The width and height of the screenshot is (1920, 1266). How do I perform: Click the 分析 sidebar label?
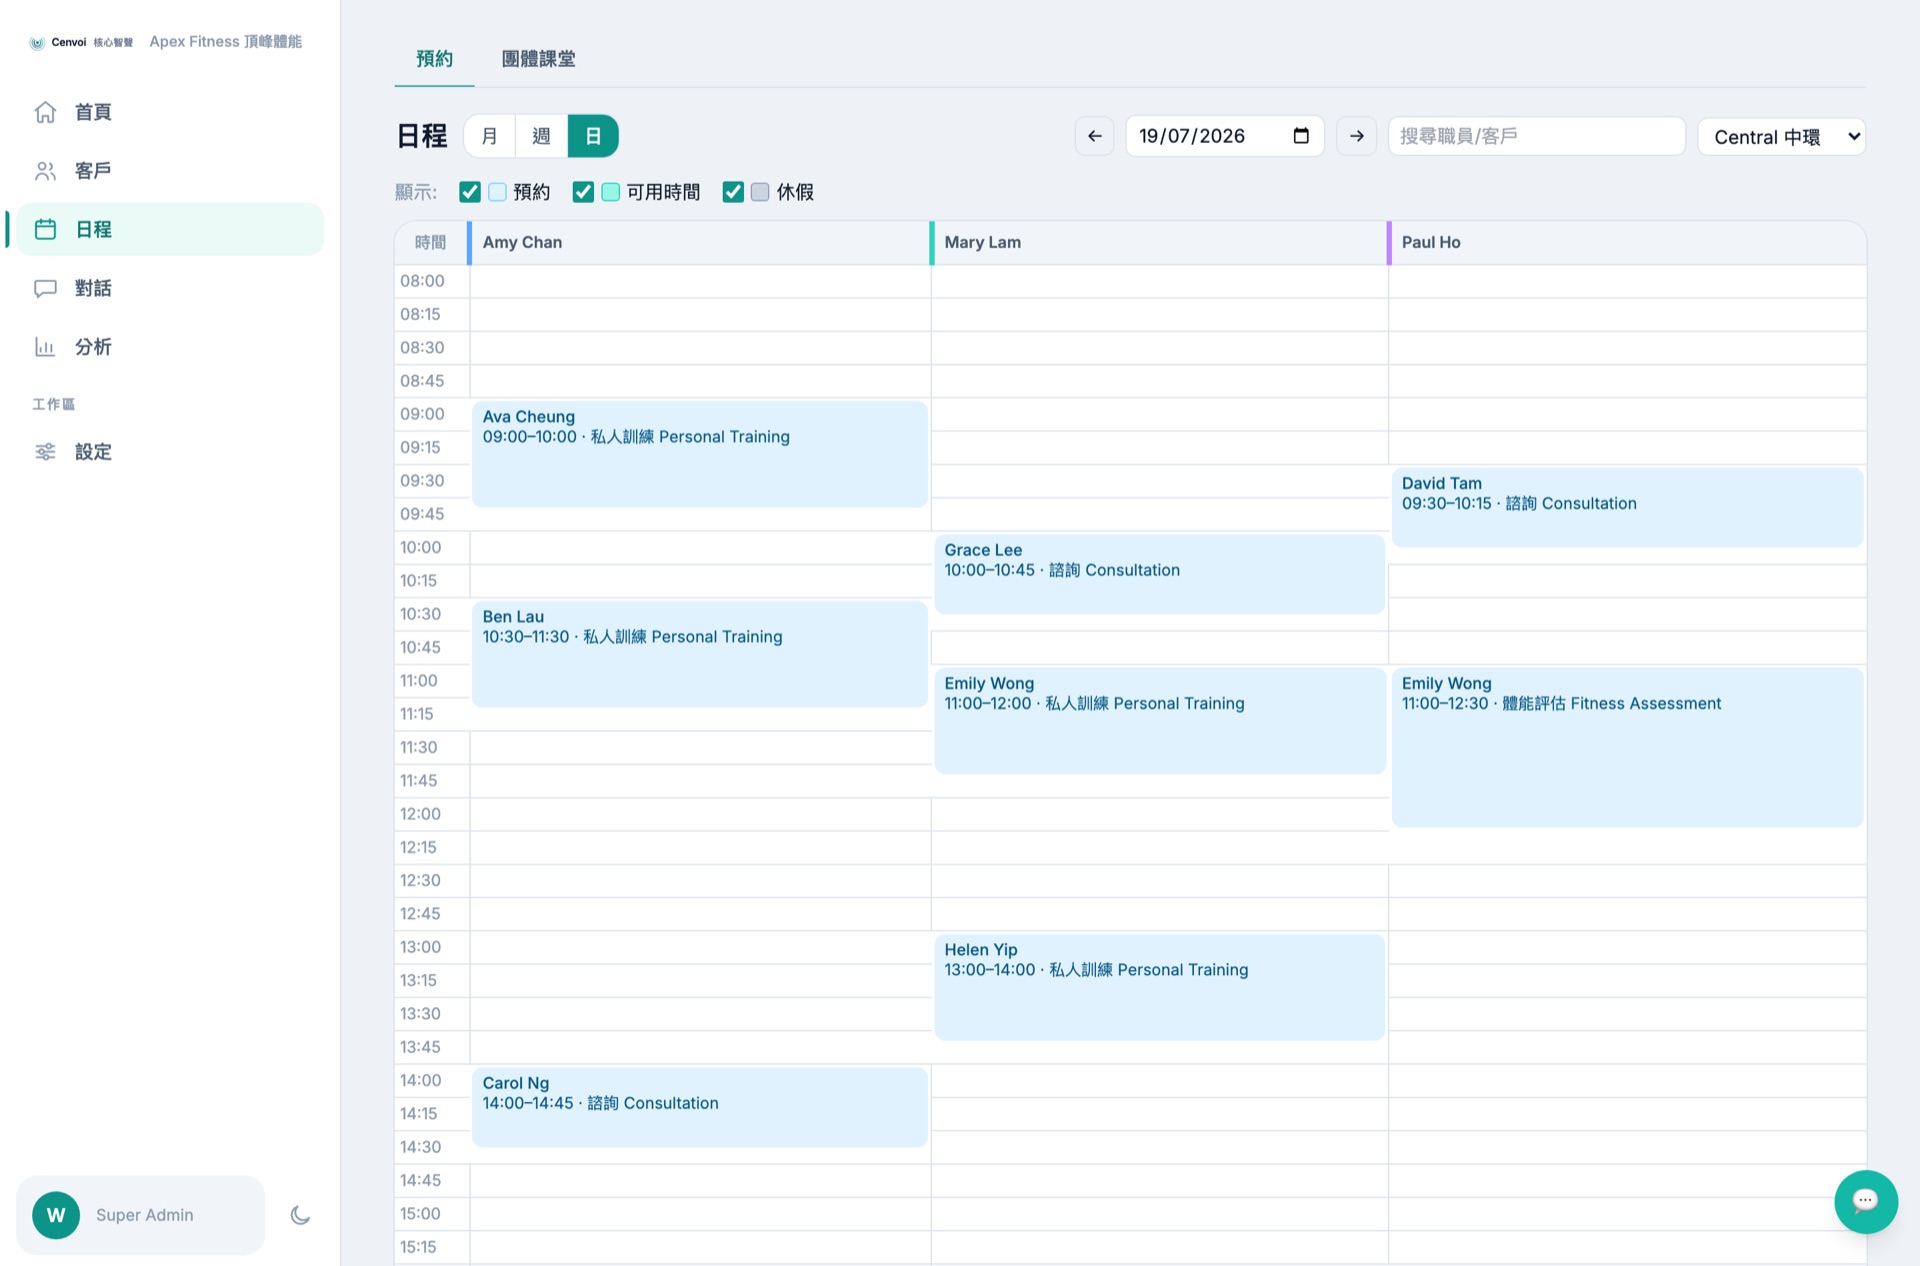pyautogui.click(x=93, y=347)
